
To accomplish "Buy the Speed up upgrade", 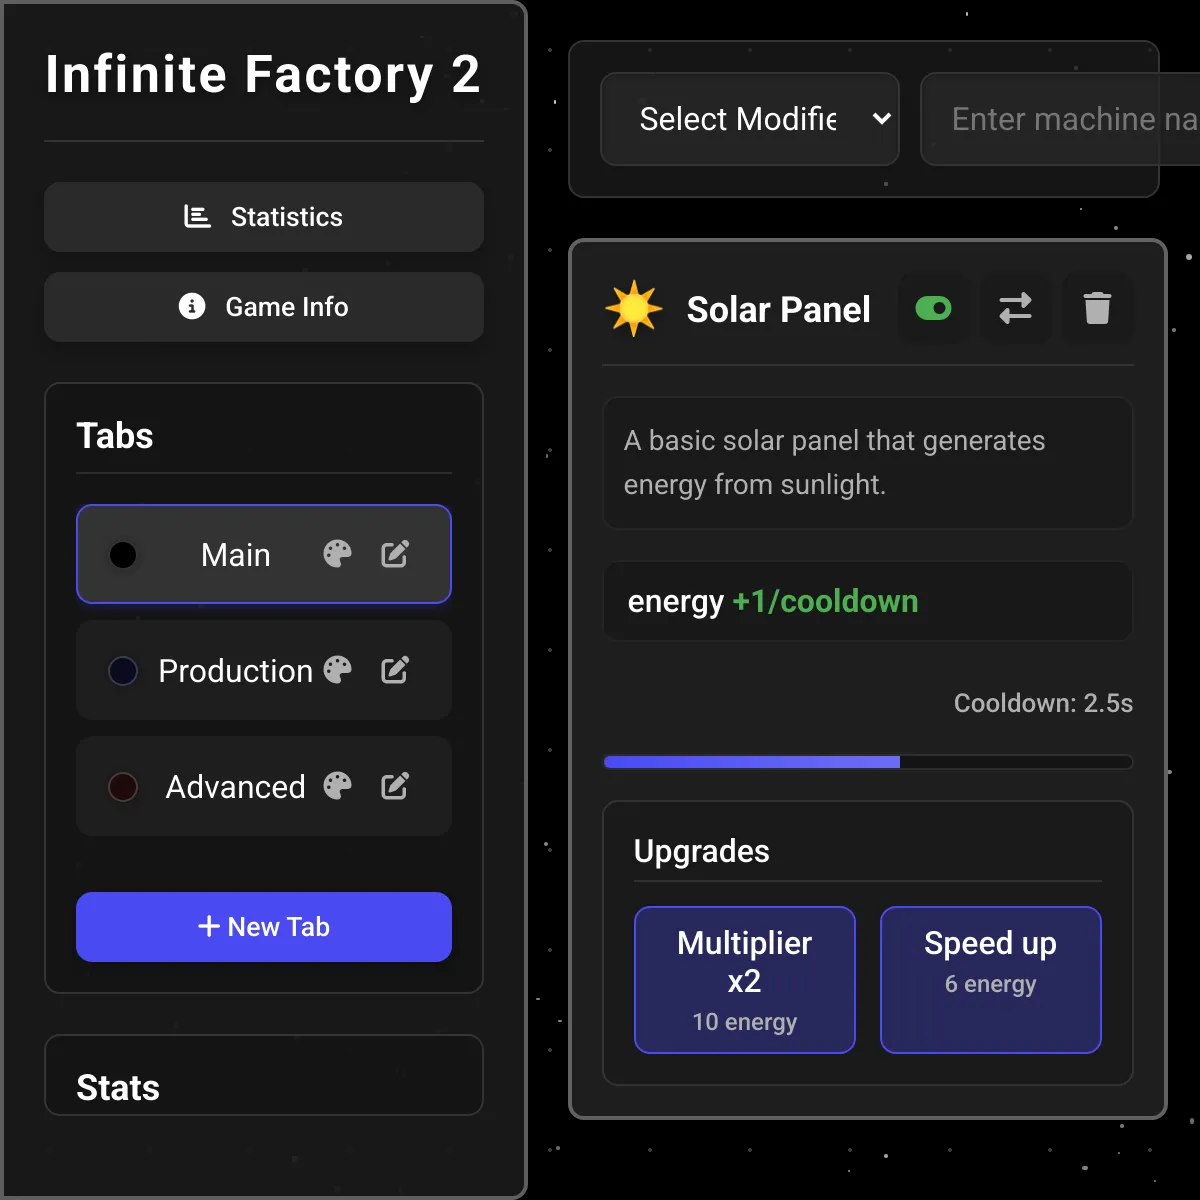I will click(x=991, y=980).
